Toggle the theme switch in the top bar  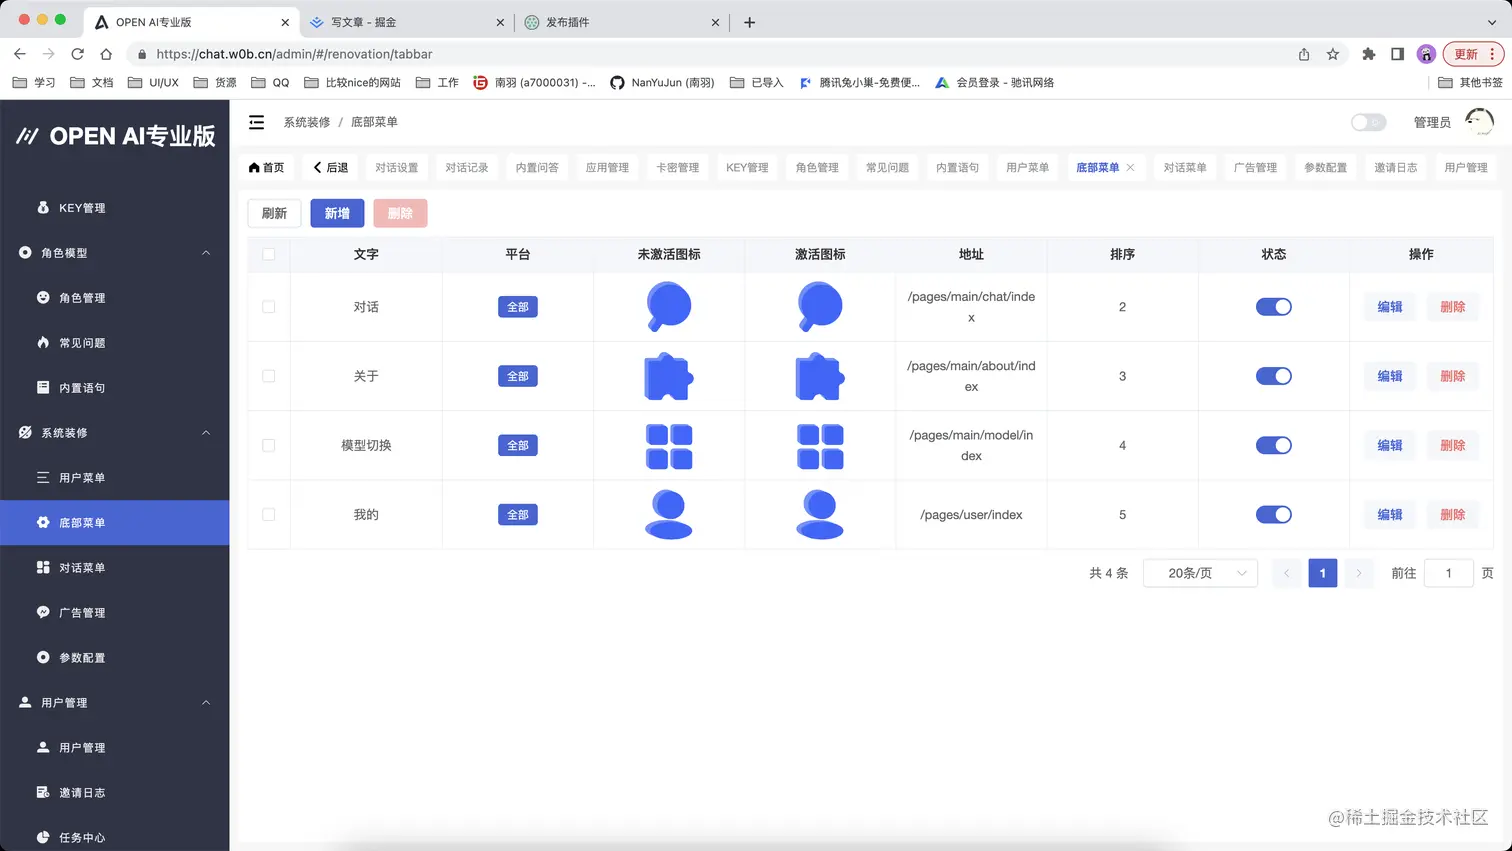(1368, 121)
